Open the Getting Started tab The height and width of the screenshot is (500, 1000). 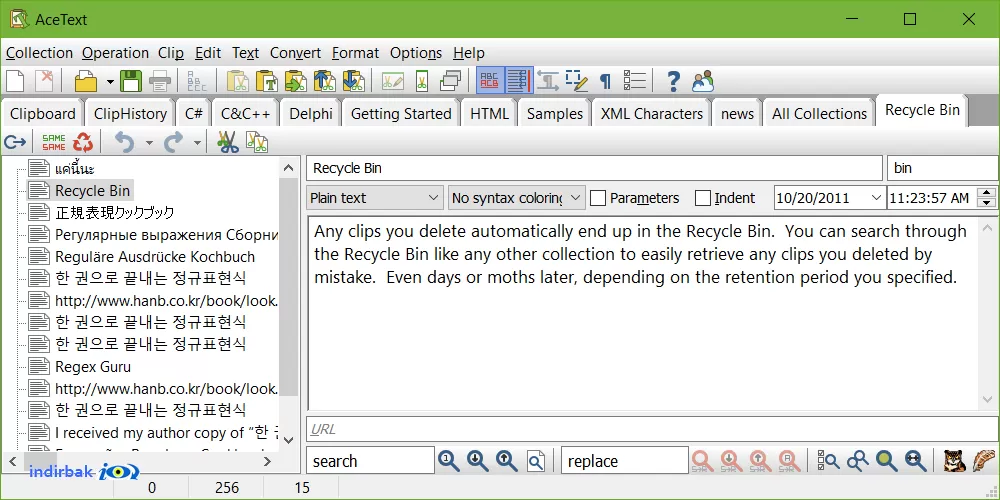[x=401, y=114]
